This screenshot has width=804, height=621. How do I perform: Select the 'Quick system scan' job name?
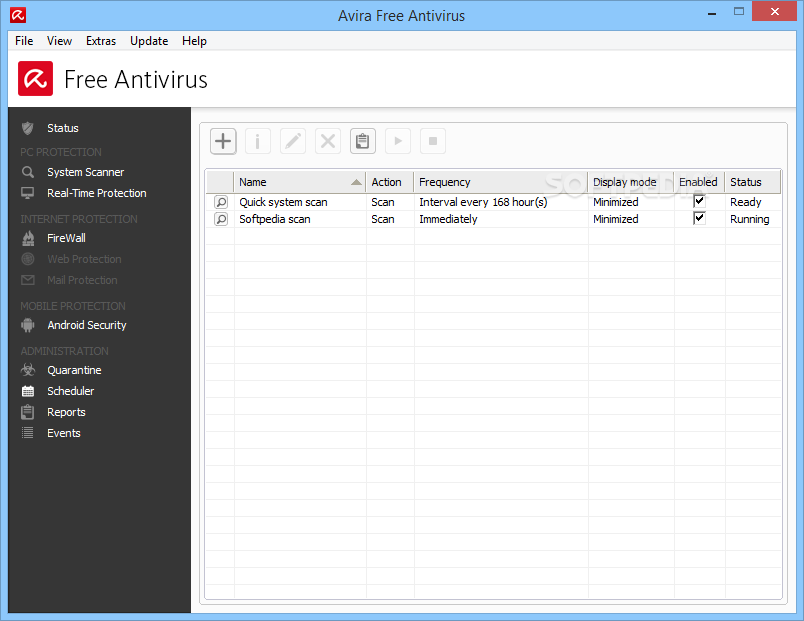pyautogui.click(x=283, y=202)
